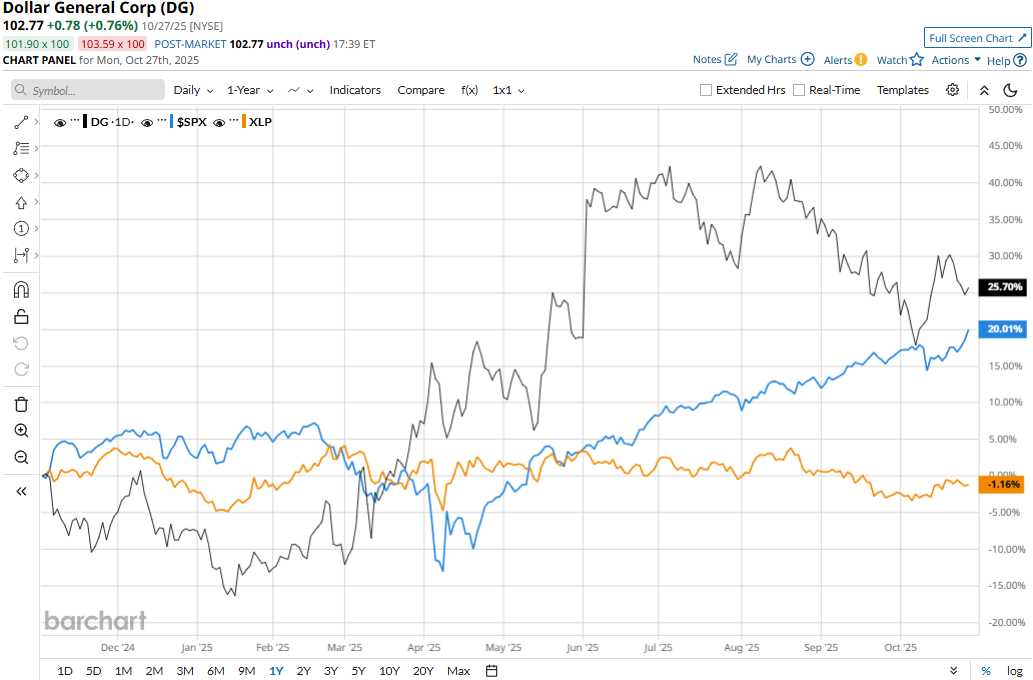Select the 9M time range
Image resolution: width=1033 pixels, height=680 pixels.
(x=246, y=671)
